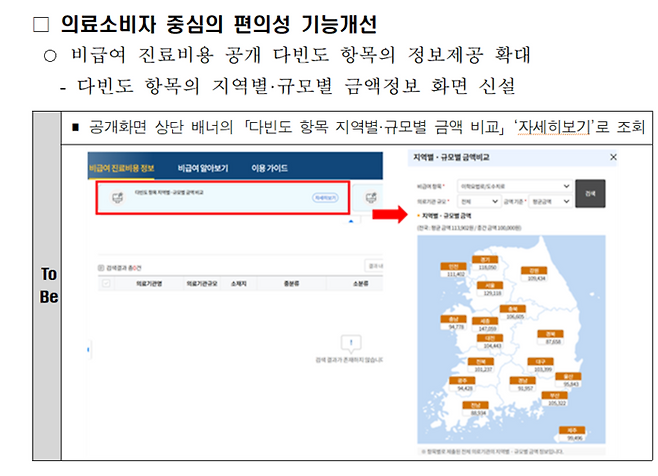Open the 이용 가이드 tab
658x476 pixels.
click(x=269, y=168)
